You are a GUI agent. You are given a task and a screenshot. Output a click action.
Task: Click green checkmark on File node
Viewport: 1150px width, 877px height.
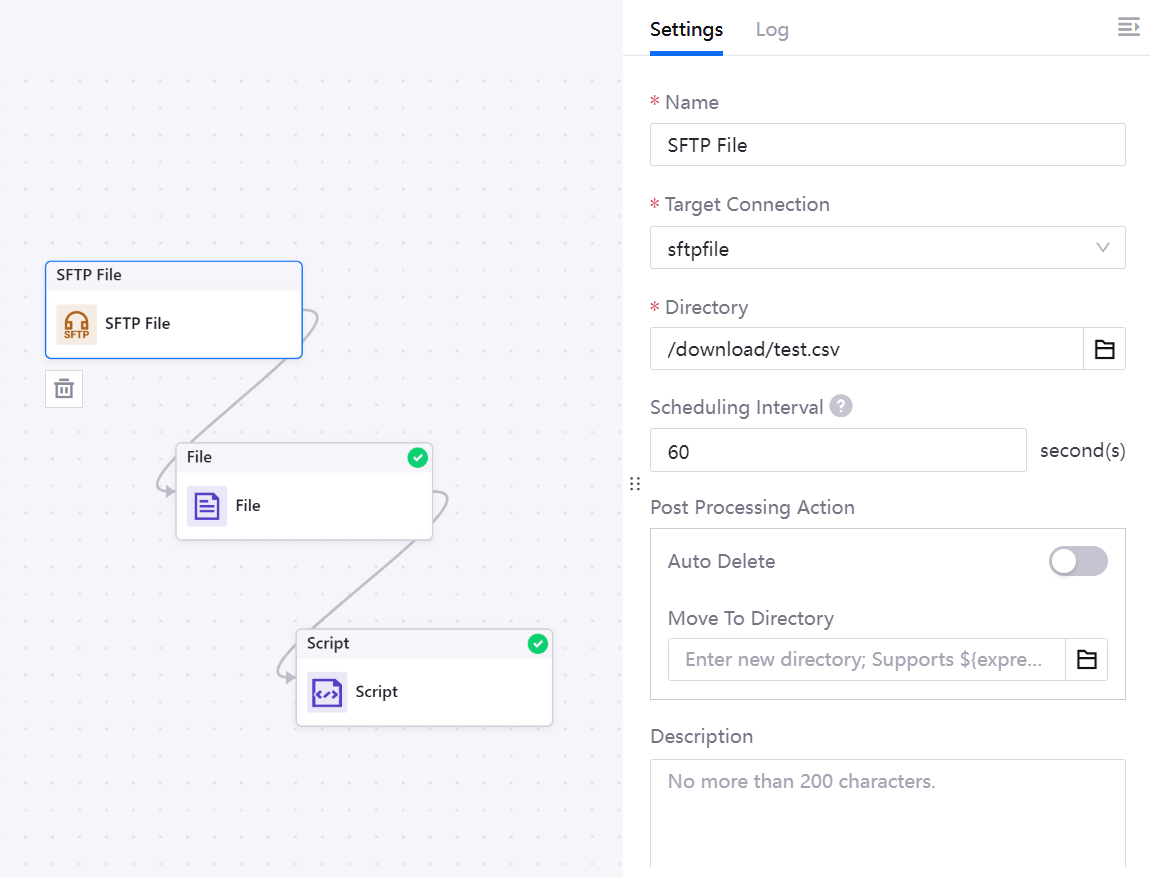click(x=418, y=458)
